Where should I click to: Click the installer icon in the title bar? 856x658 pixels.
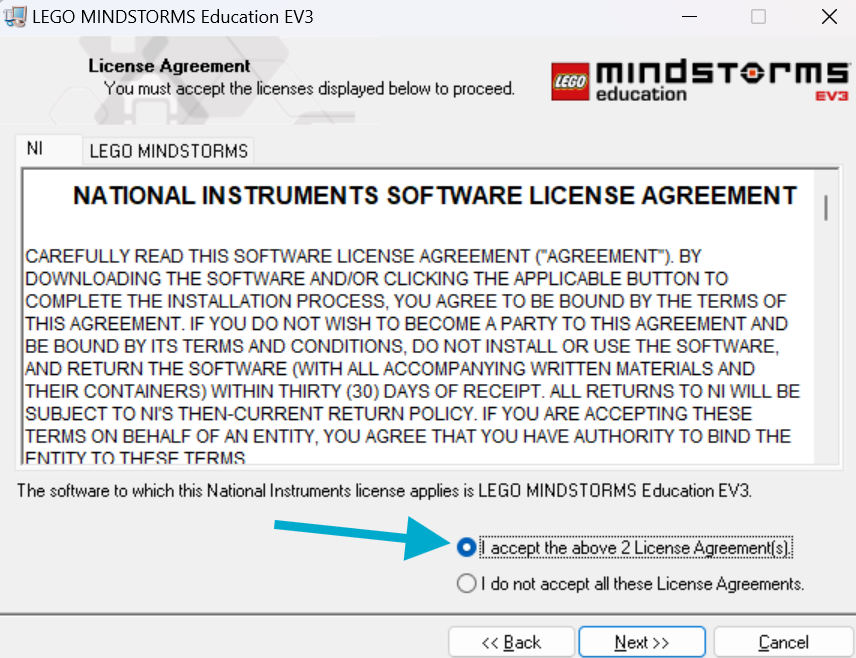click(15, 16)
